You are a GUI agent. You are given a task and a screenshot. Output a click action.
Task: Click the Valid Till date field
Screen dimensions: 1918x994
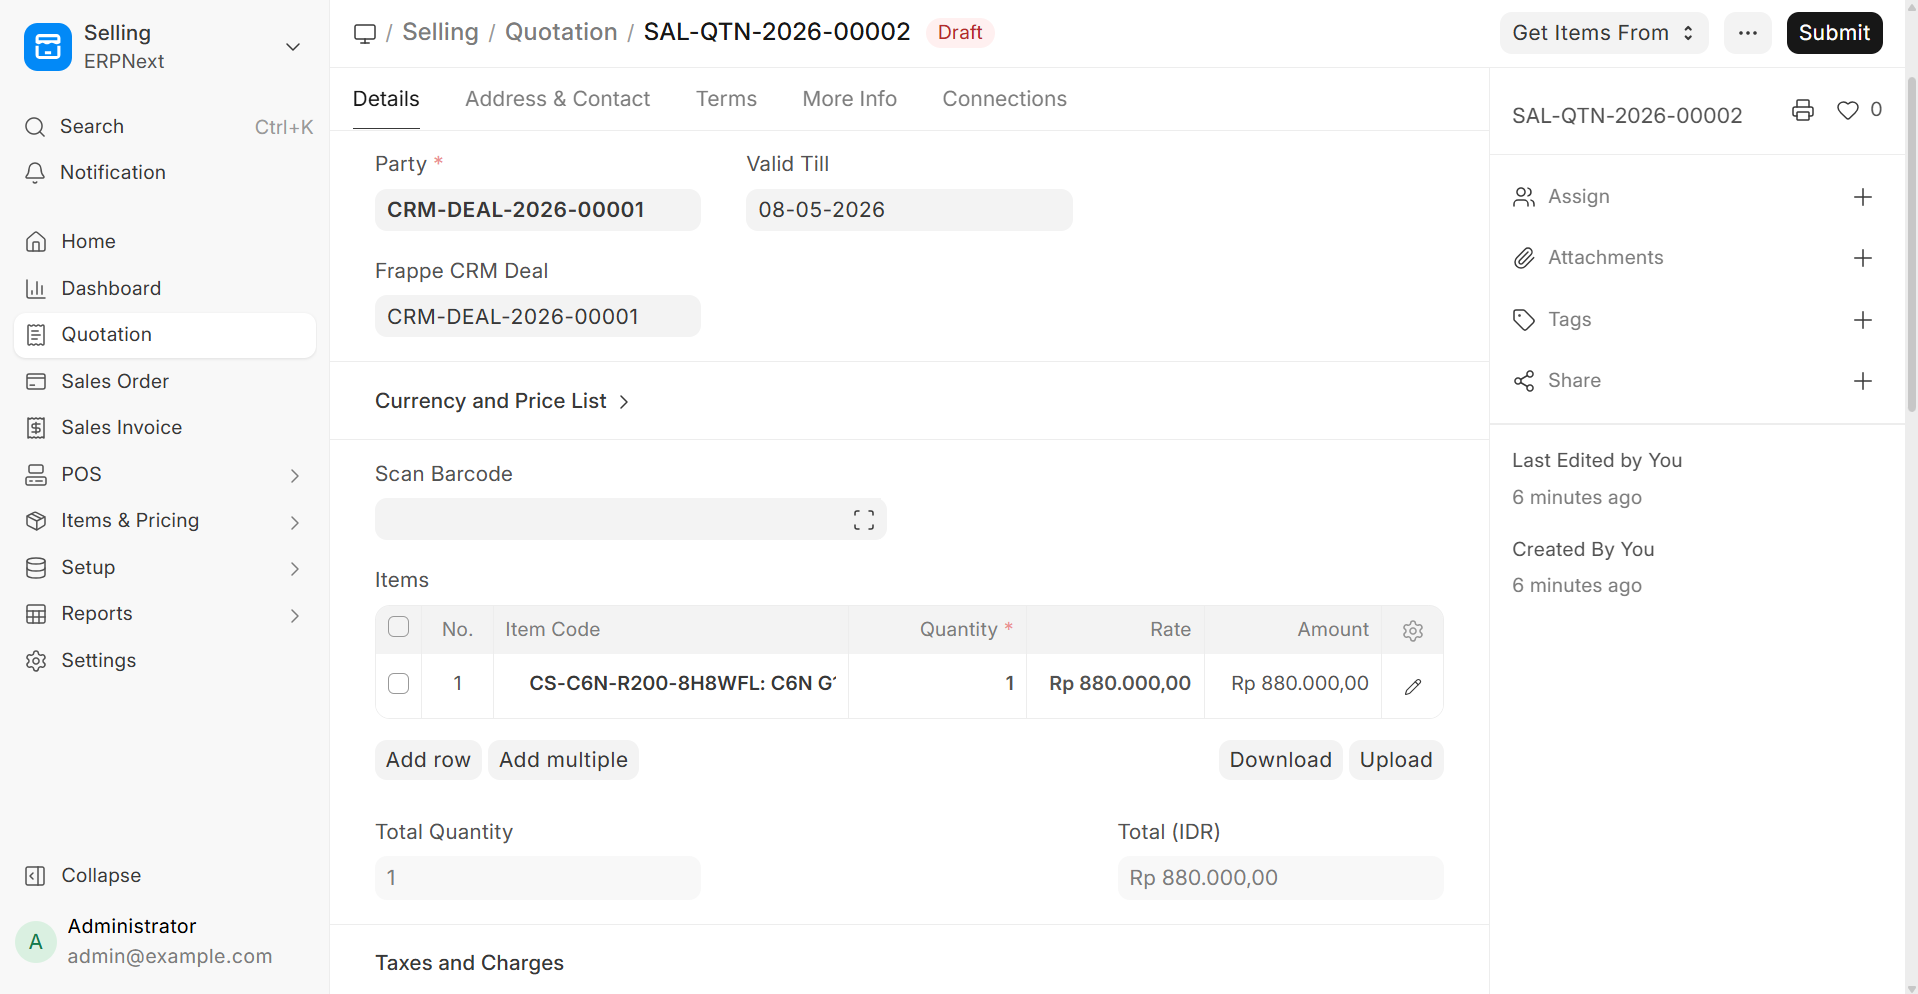pyautogui.click(x=908, y=210)
